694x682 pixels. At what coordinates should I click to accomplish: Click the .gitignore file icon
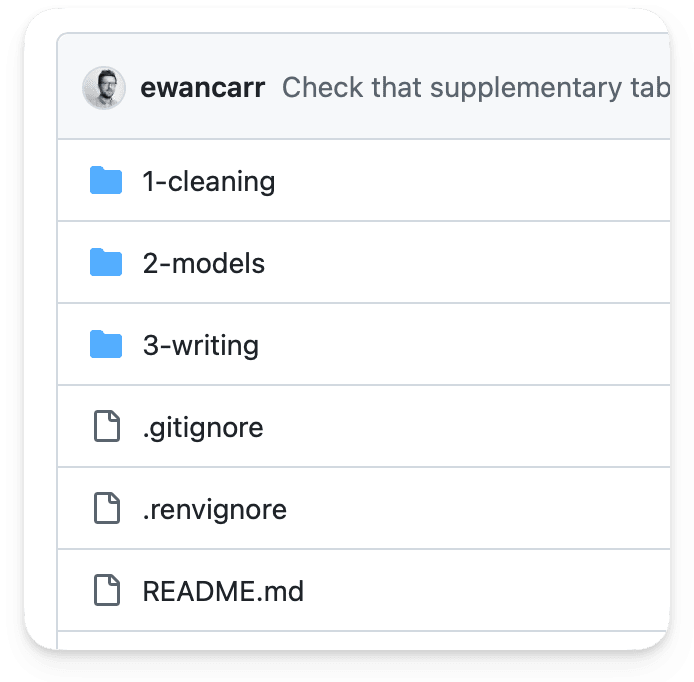click(x=106, y=427)
